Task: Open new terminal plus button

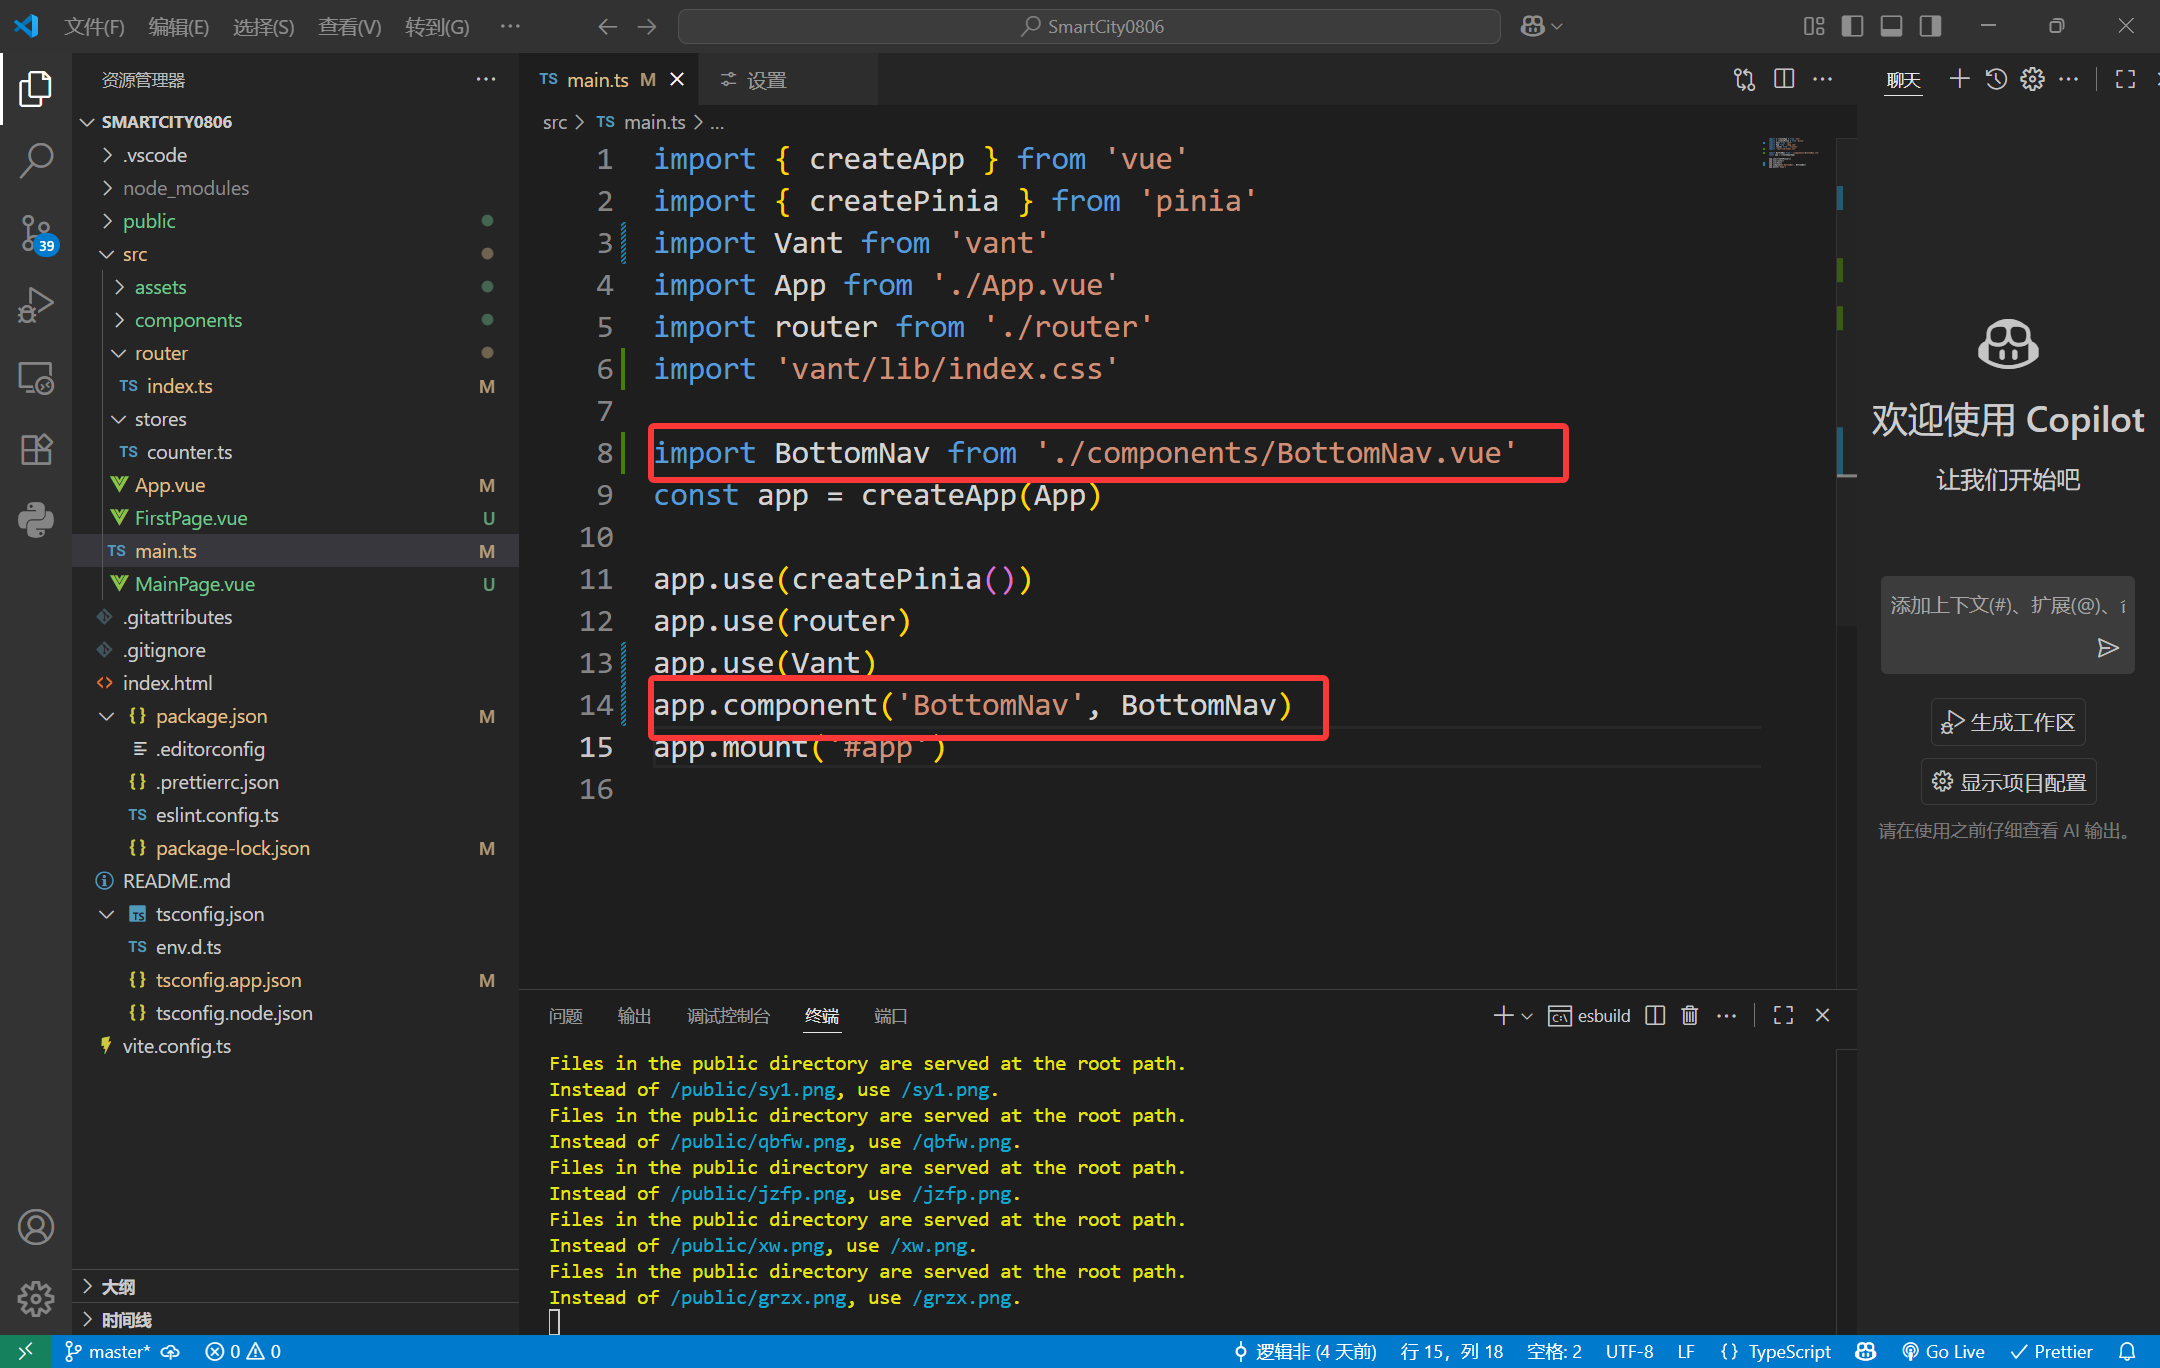Action: 1502,1015
